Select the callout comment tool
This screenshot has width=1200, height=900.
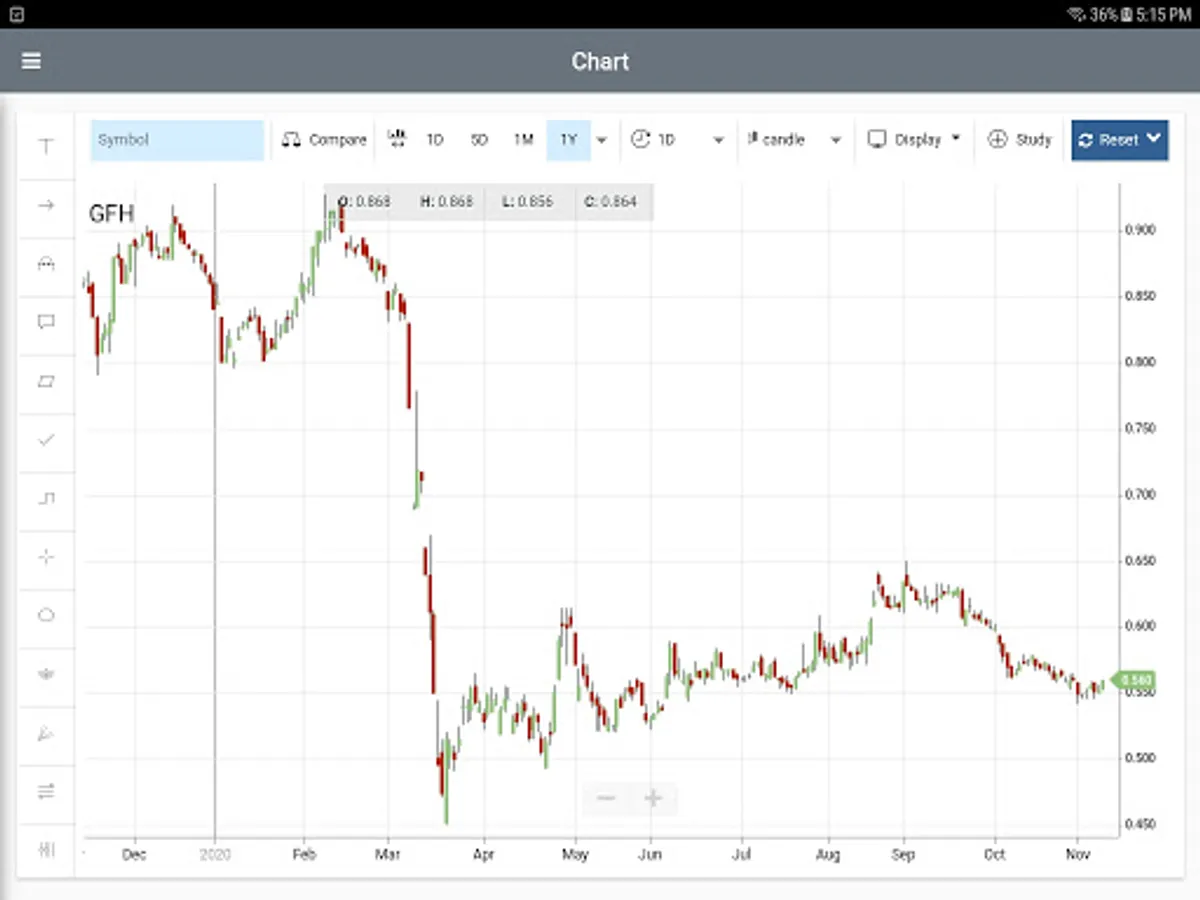pyautogui.click(x=45, y=321)
